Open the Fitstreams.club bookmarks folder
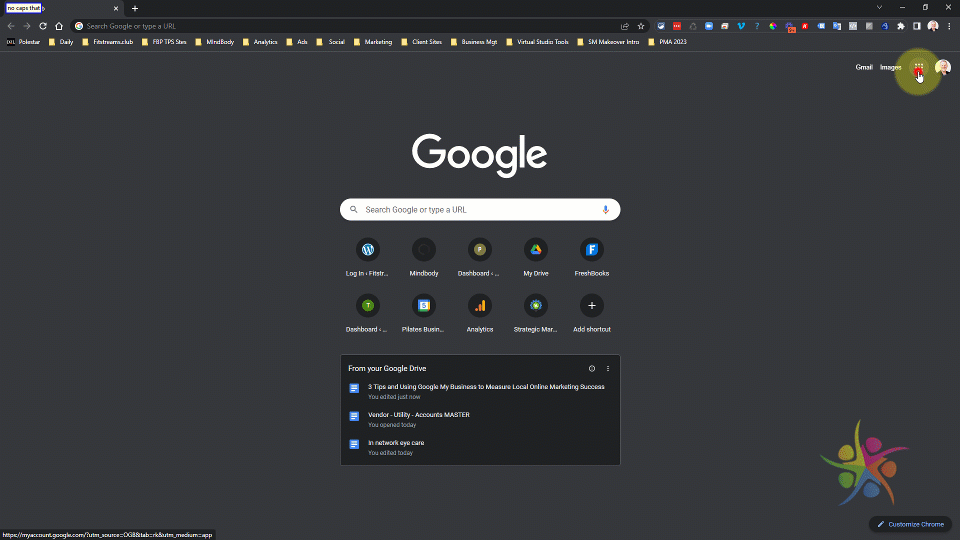Viewport: 960px width, 540px height. 107,42
